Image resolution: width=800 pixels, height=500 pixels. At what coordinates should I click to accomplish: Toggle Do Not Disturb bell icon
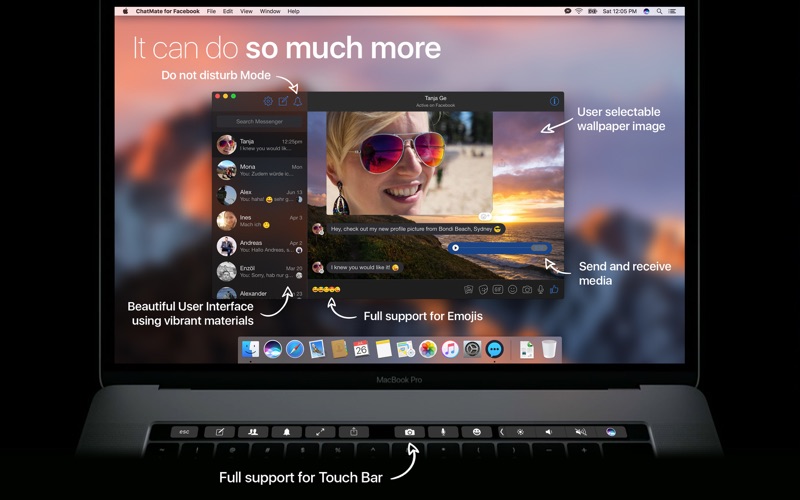297,102
